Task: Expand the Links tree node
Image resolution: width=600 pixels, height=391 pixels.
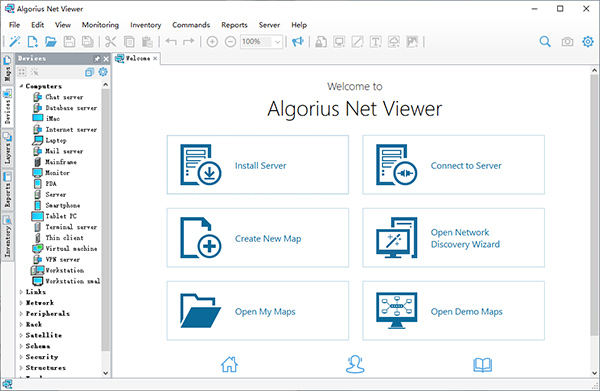Action: coord(21,292)
